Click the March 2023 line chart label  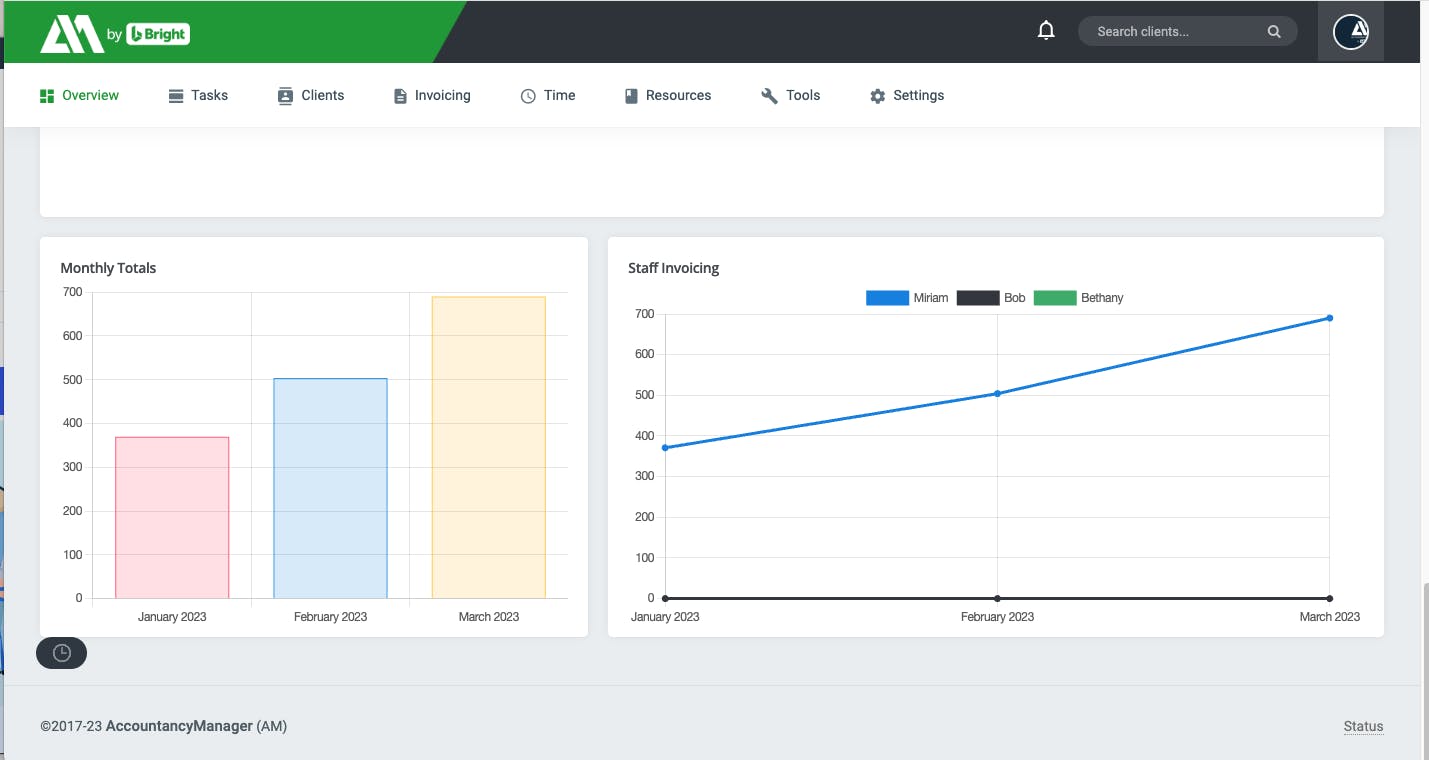1329,617
